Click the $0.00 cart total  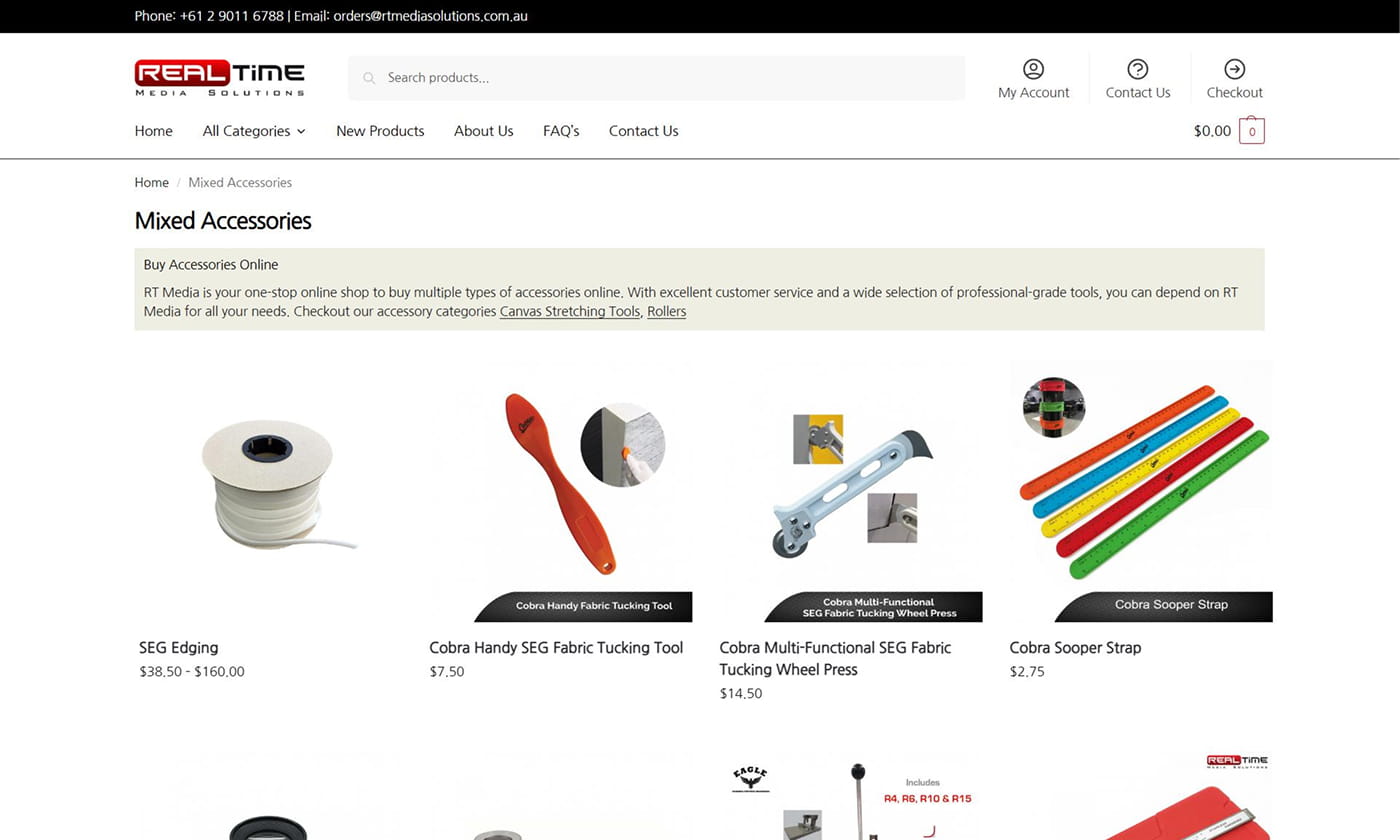point(1212,131)
